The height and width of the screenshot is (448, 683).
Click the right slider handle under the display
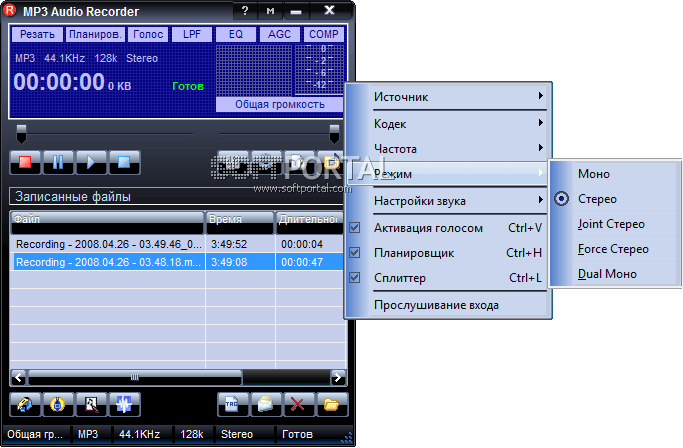tap(334, 134)
